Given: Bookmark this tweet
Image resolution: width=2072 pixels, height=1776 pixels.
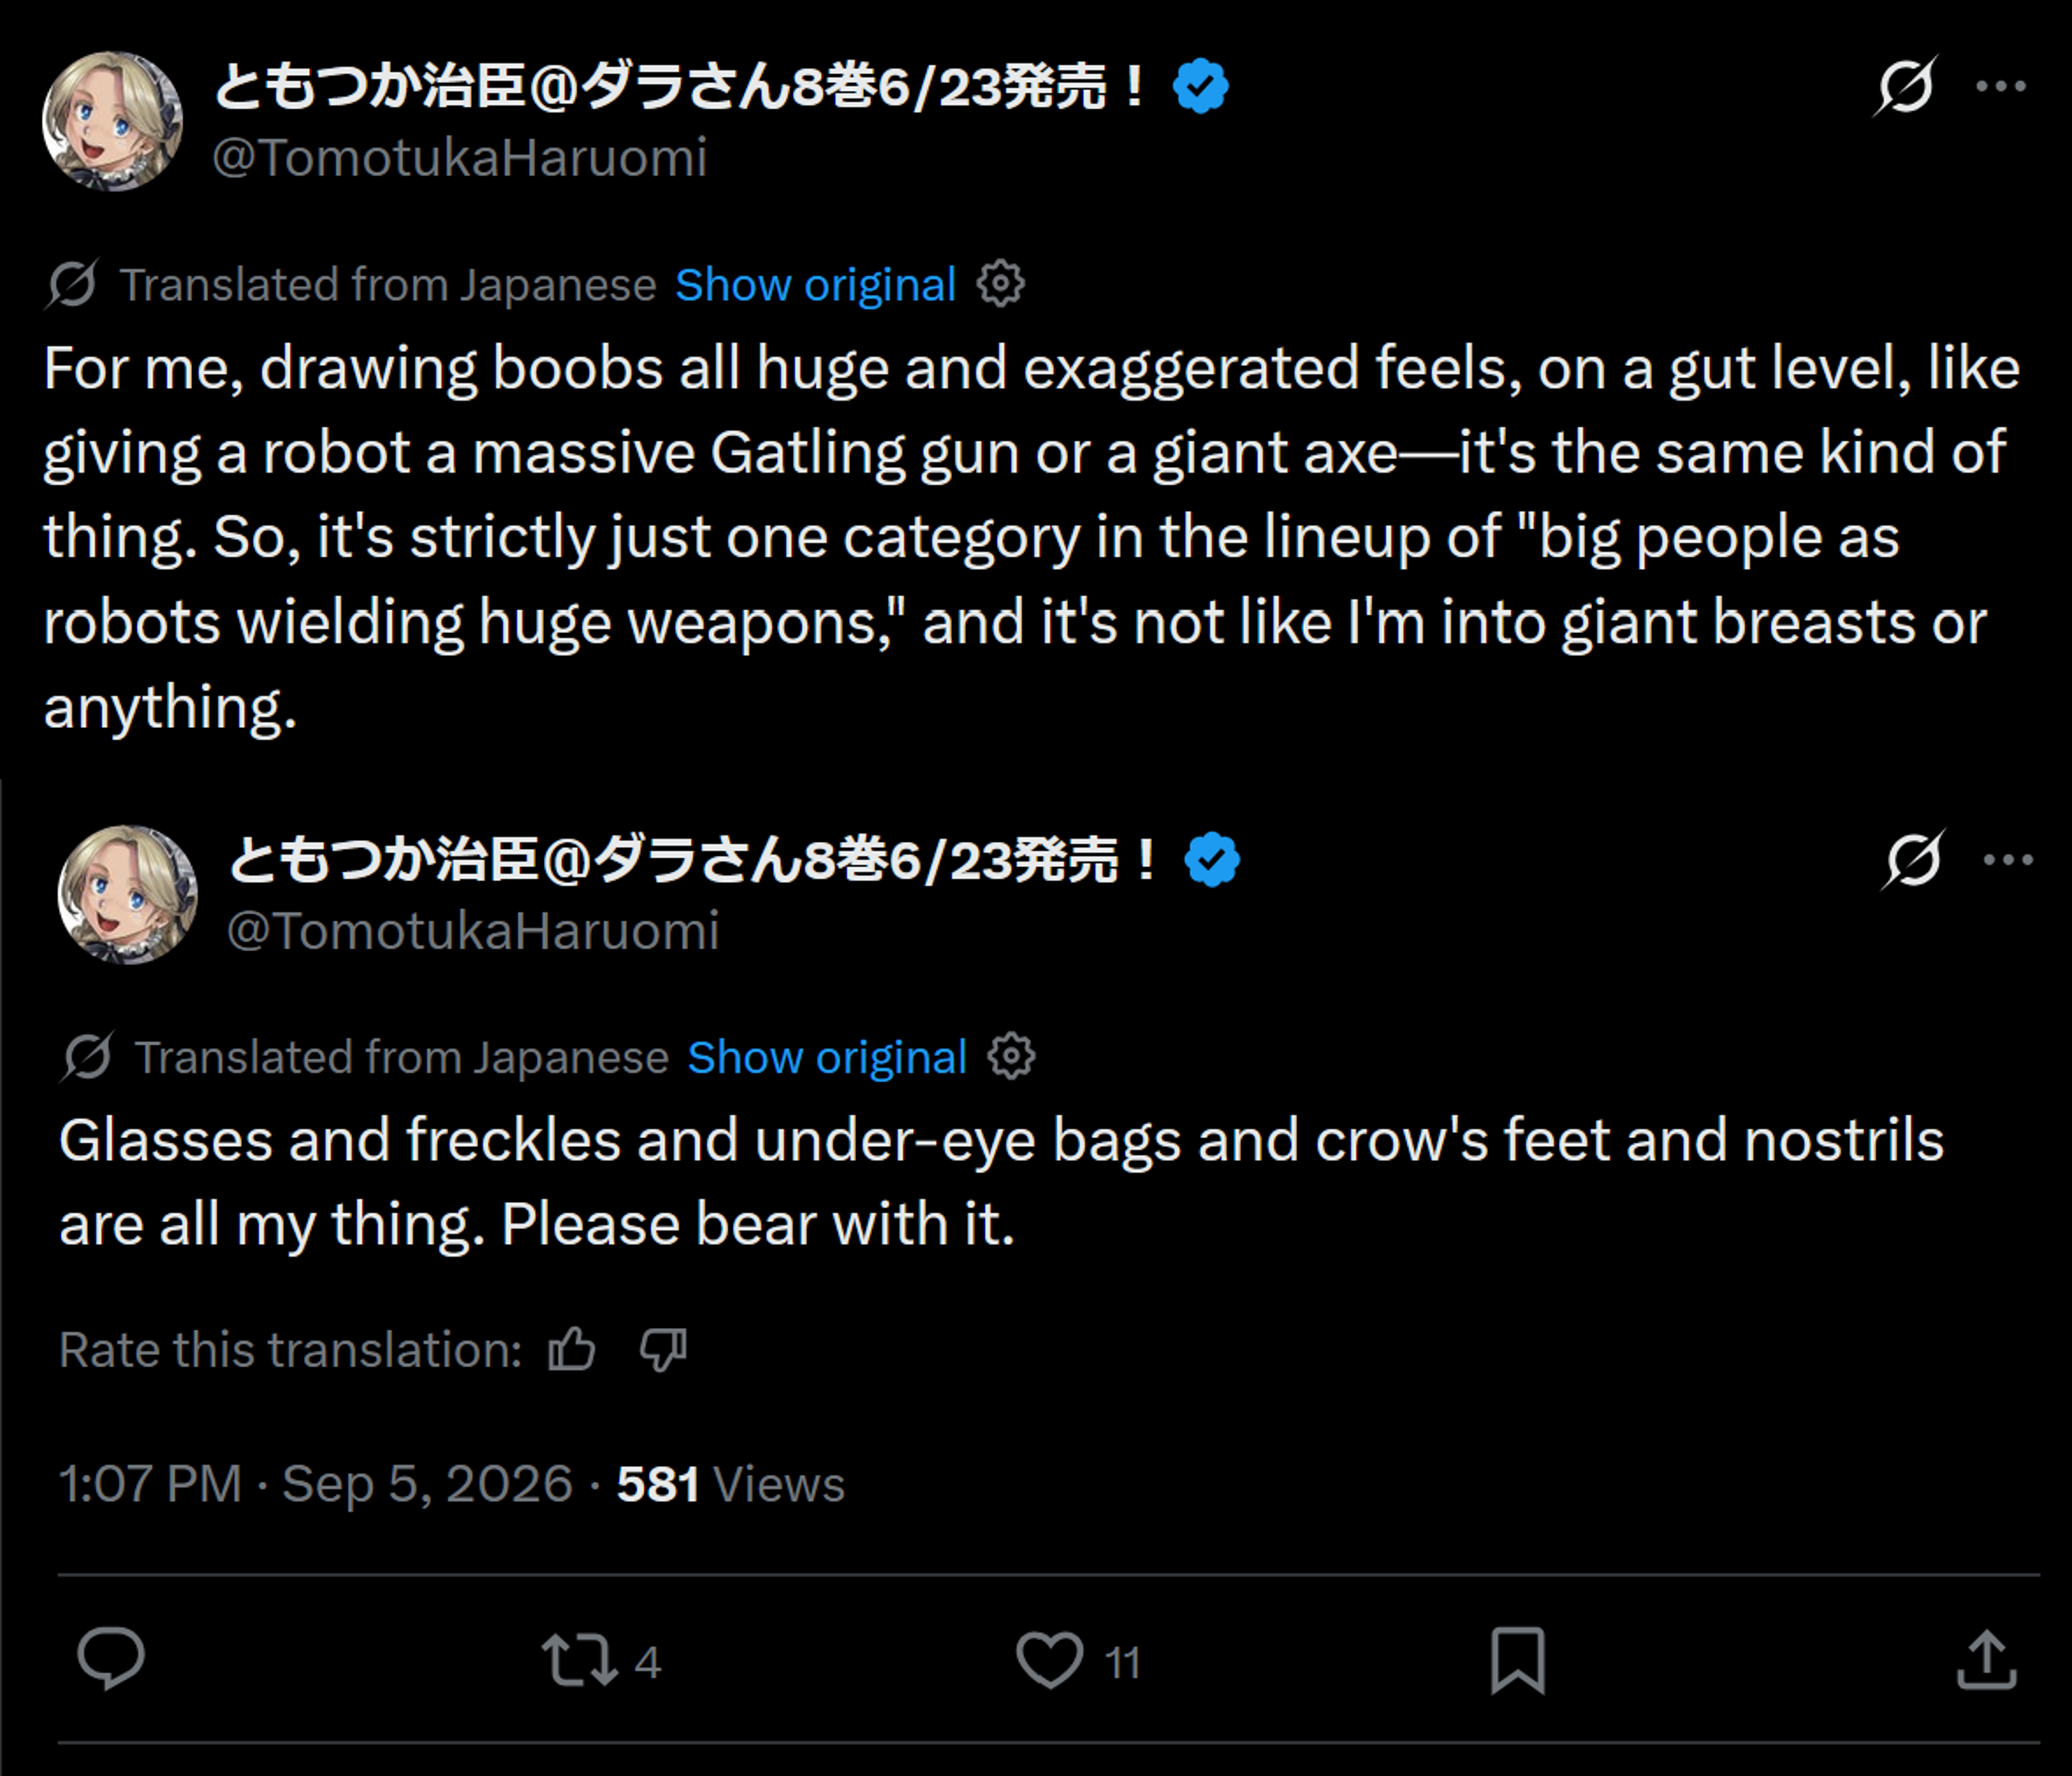Looking at the screenshot, I should point(1518,1661).
